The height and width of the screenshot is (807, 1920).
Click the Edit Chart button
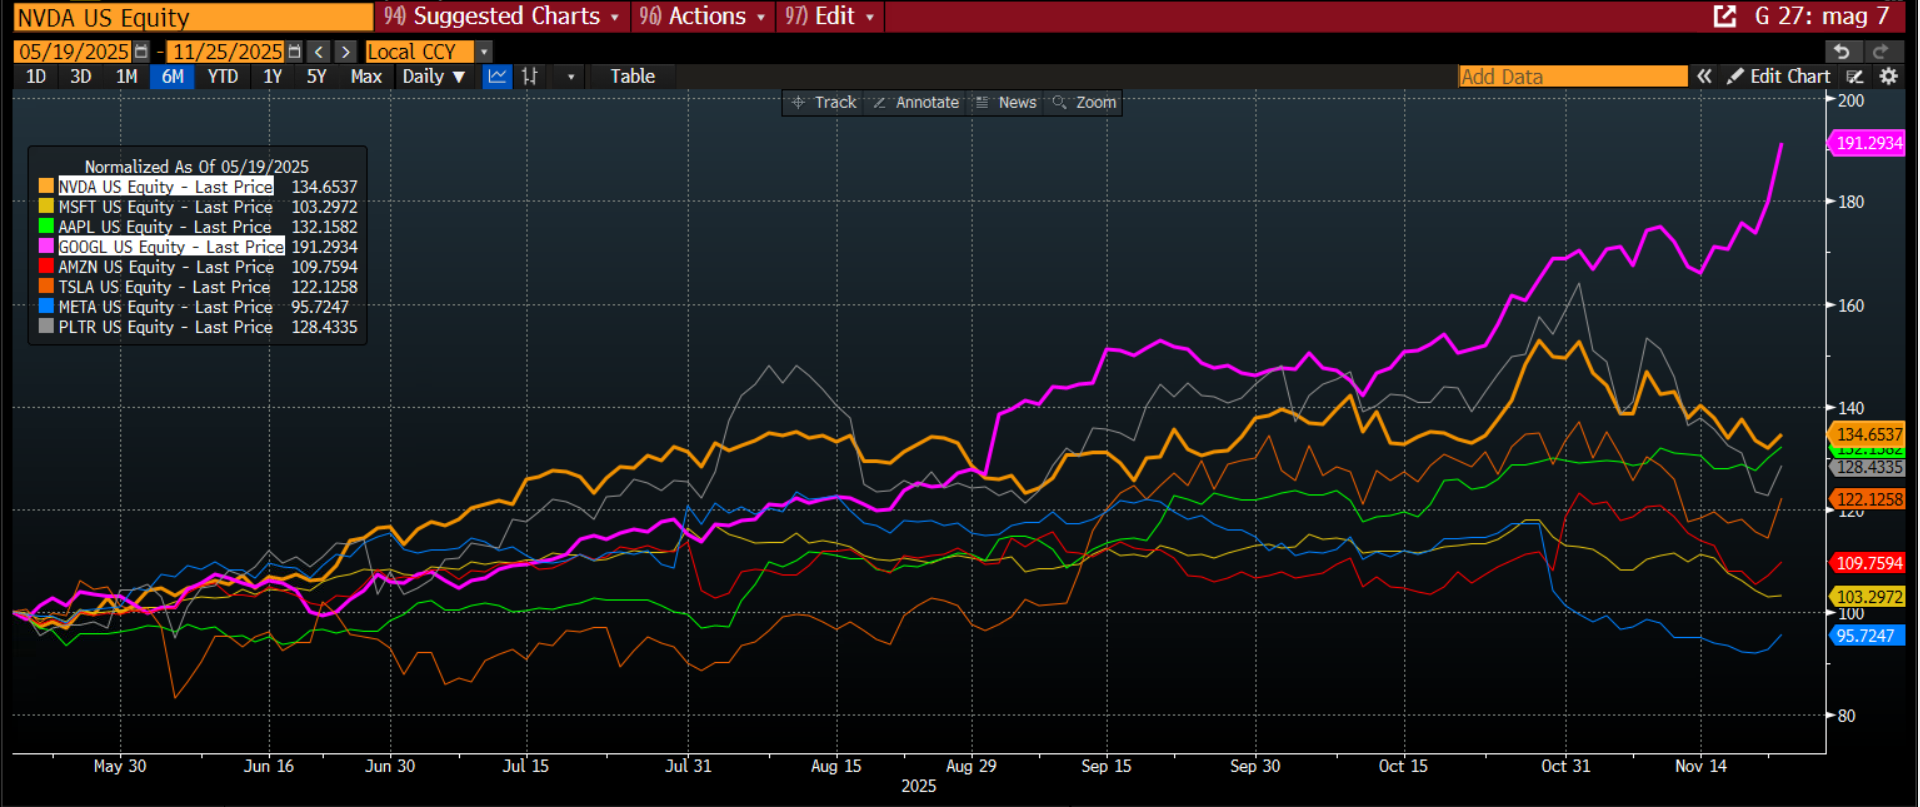pyautogui.click(x=1779, y=76)
